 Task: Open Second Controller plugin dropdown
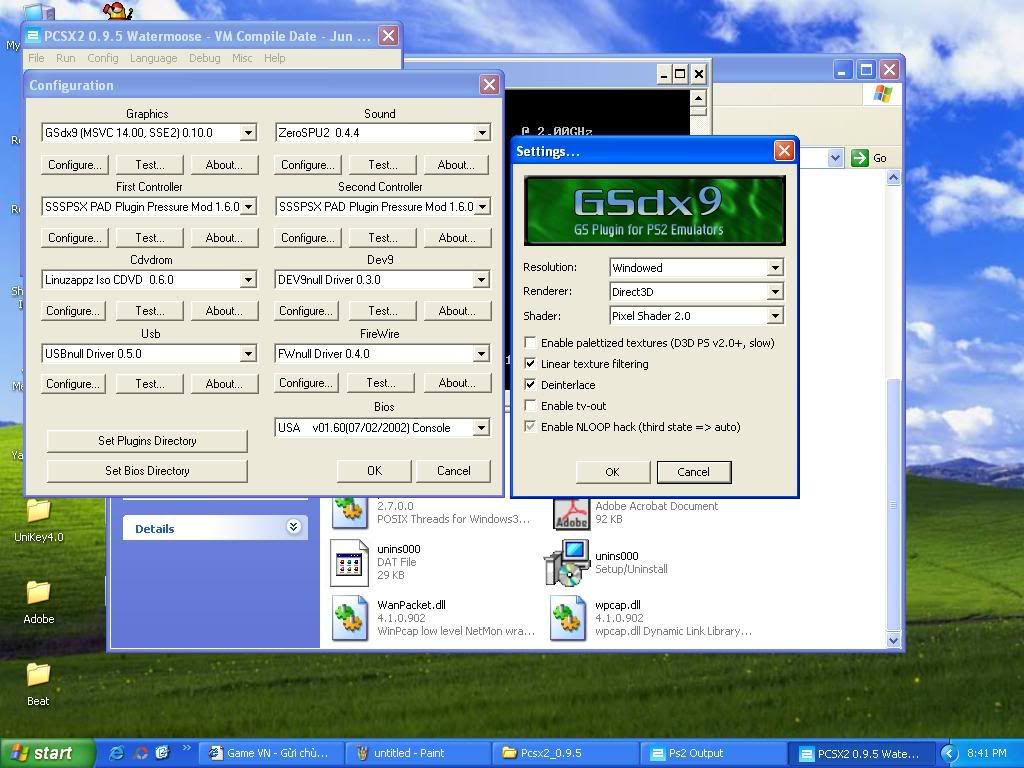(481, 207)
